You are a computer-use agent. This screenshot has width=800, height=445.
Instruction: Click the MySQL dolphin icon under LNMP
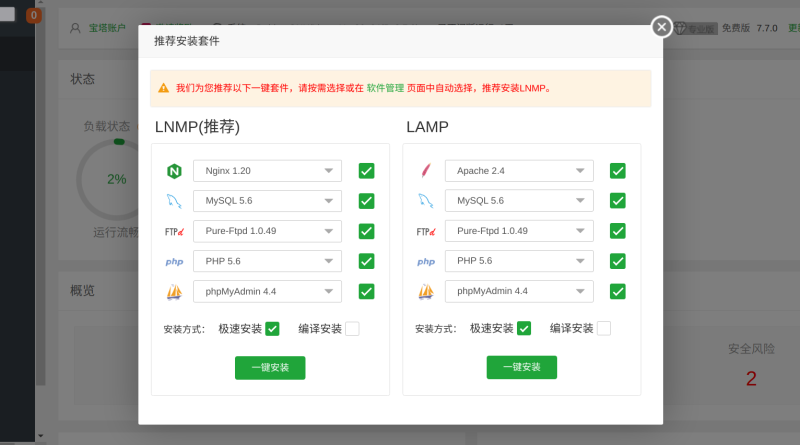(174, 201)
